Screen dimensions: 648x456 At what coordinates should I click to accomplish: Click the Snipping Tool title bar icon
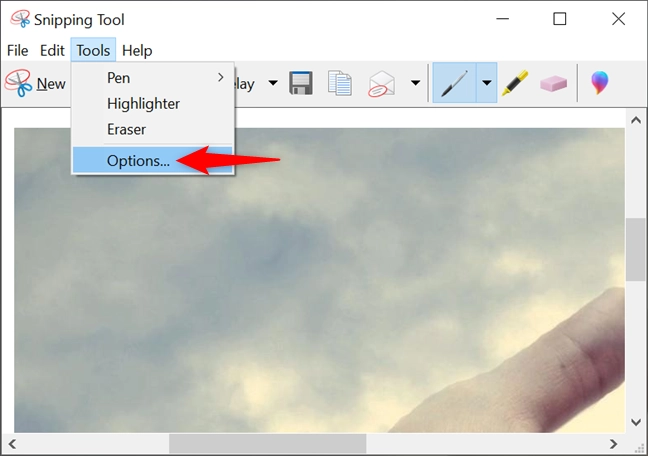20,19
